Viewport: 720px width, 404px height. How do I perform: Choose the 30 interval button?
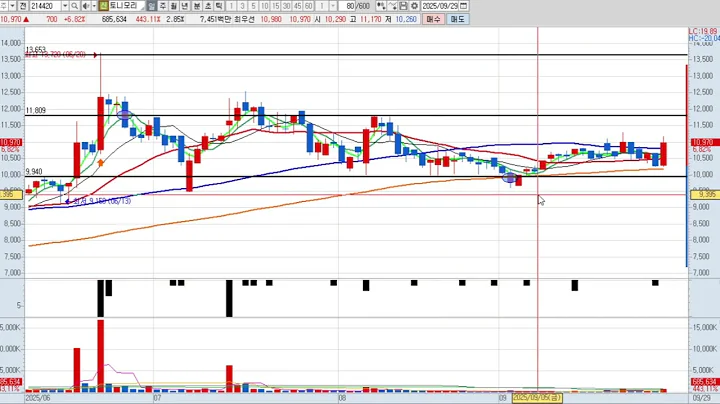287,6
